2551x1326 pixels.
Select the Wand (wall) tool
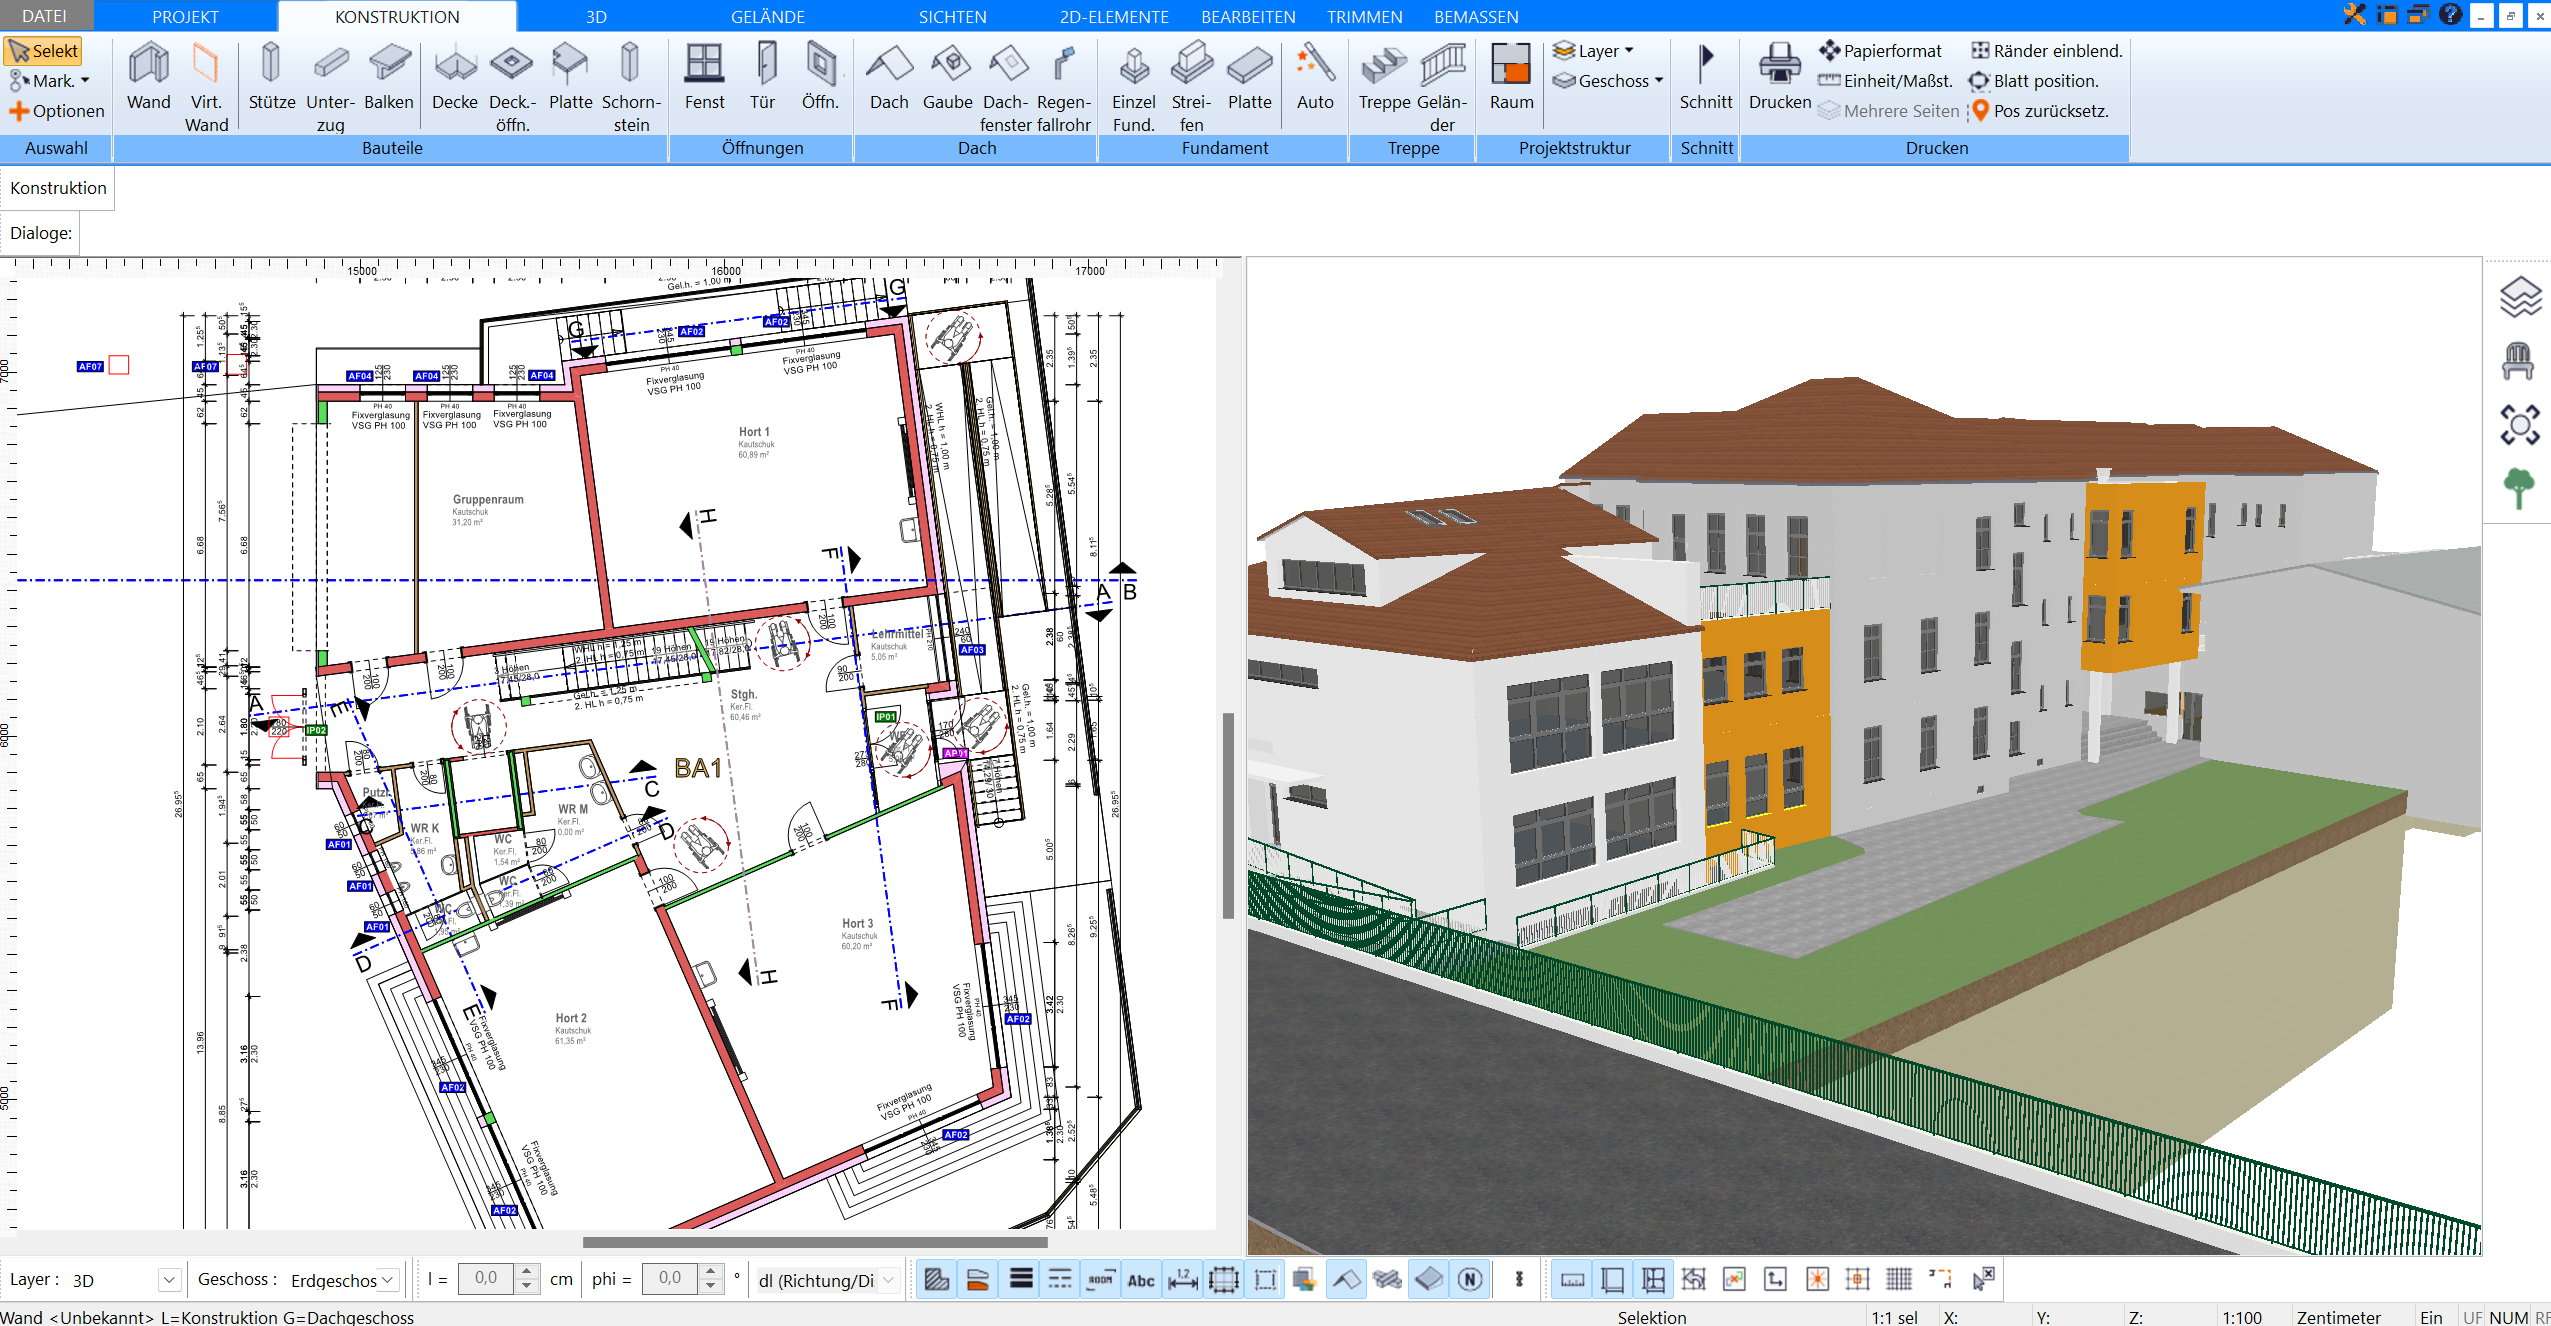(x=148, y=76)
